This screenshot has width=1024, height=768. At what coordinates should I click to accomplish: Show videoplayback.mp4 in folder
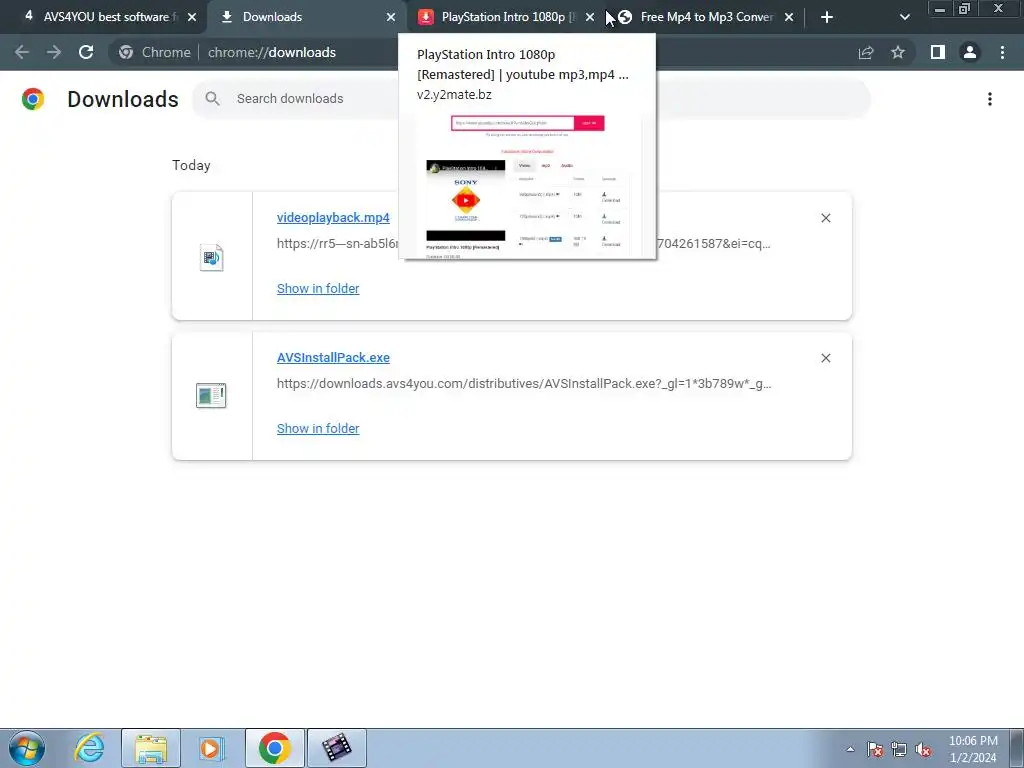(318, 289)
